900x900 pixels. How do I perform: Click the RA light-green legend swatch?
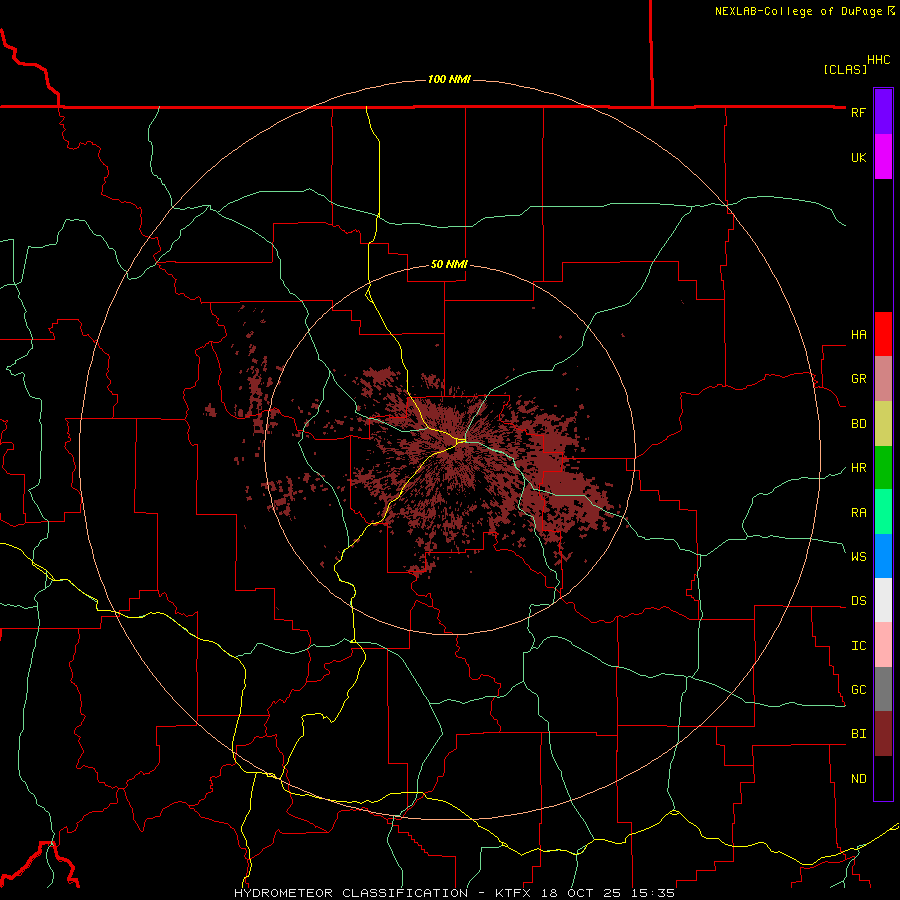[x=883, y=512]
